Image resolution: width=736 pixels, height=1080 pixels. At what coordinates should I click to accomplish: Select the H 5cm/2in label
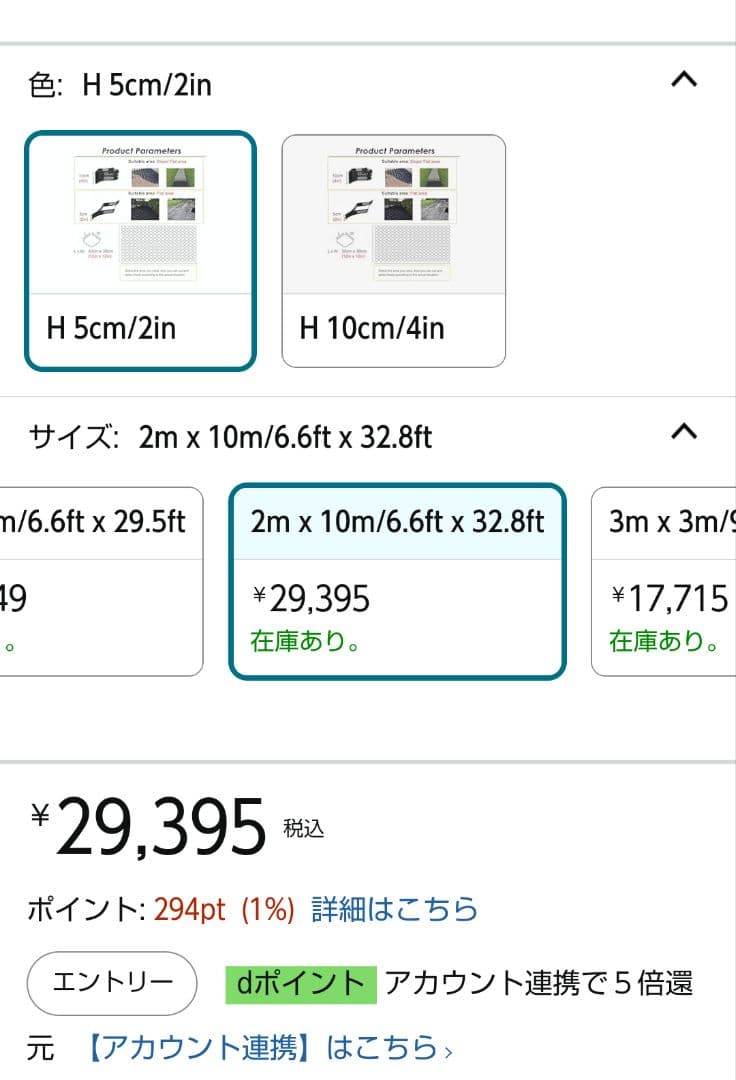click(x=111, y=328)
